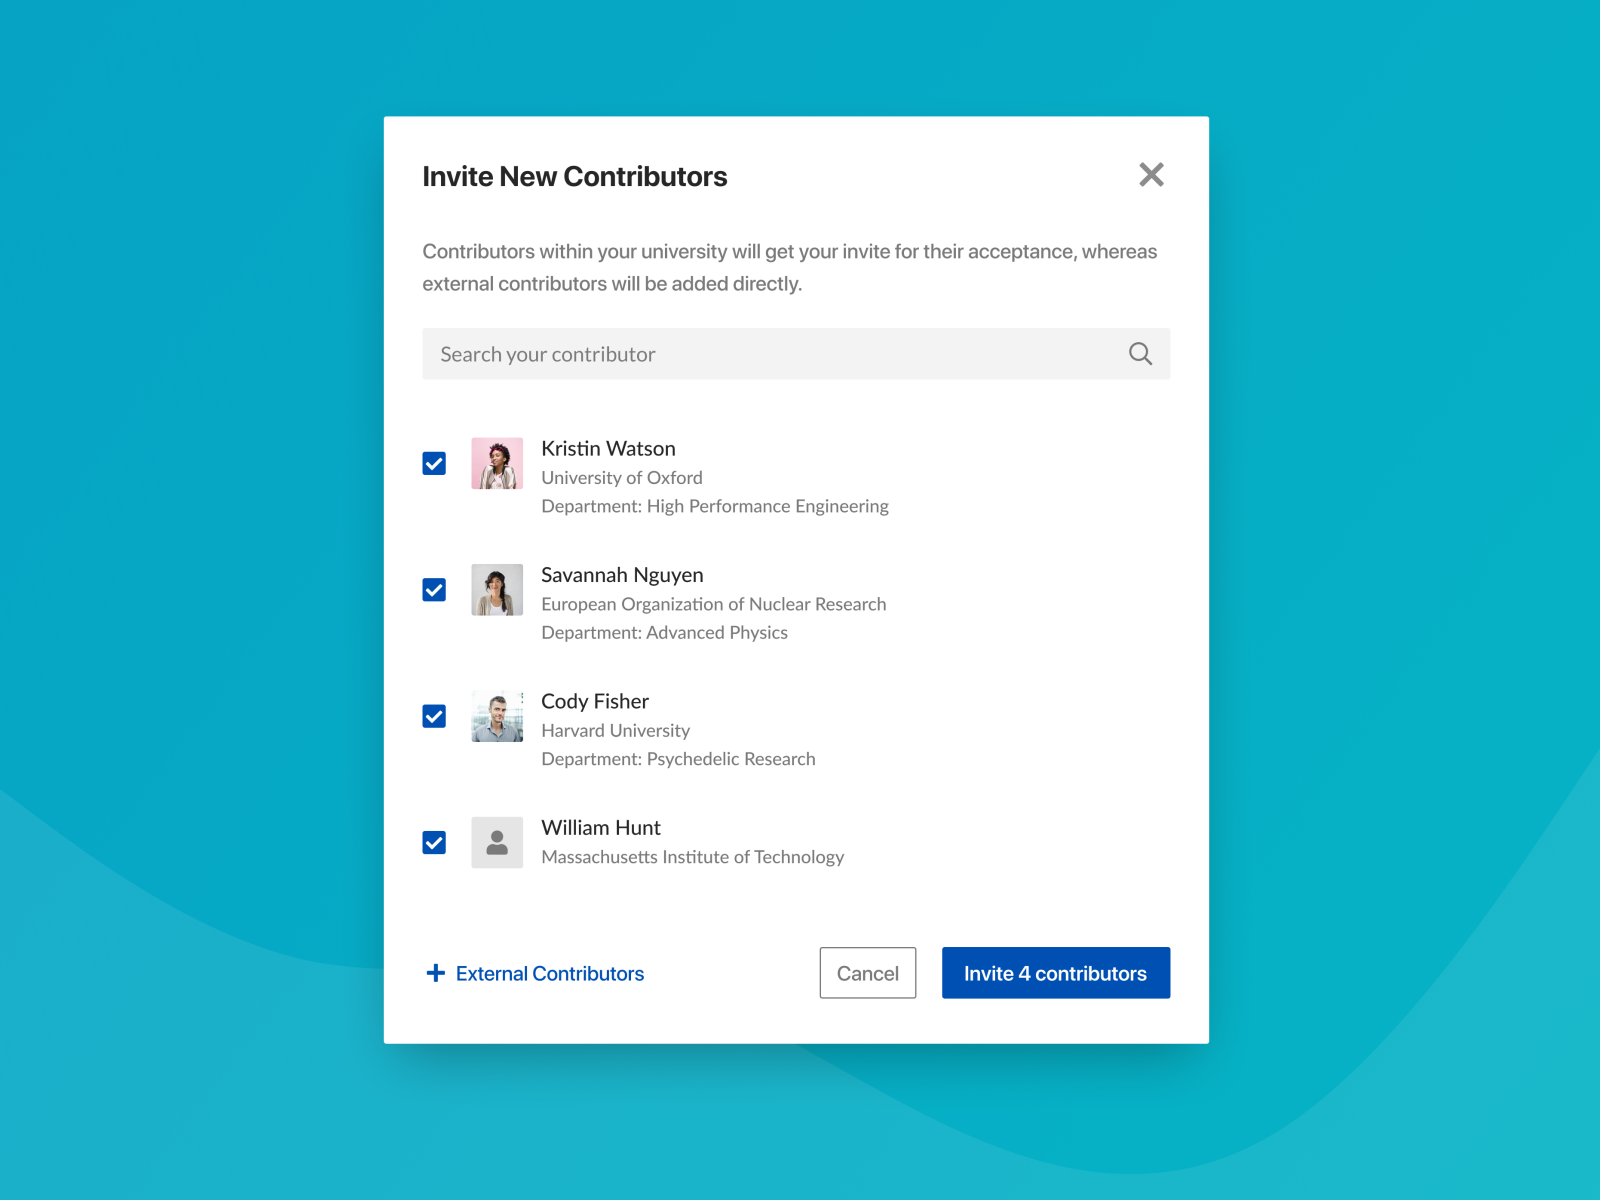Click the plus icon beside External Contributors
This screenshot has height=1200, width=1600.
tap(435, 973)
